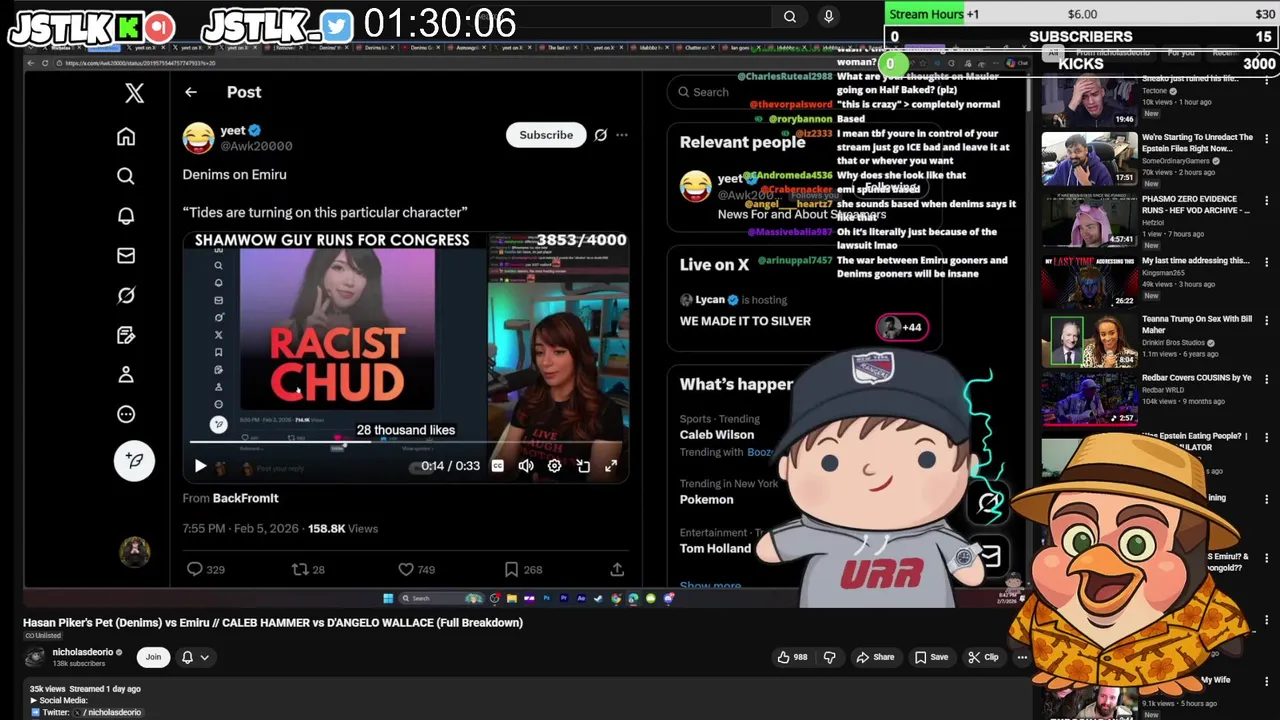Open the X Notifications bell icon
Viewport: 1280px width, 720px height.
(x=126, y=216)
